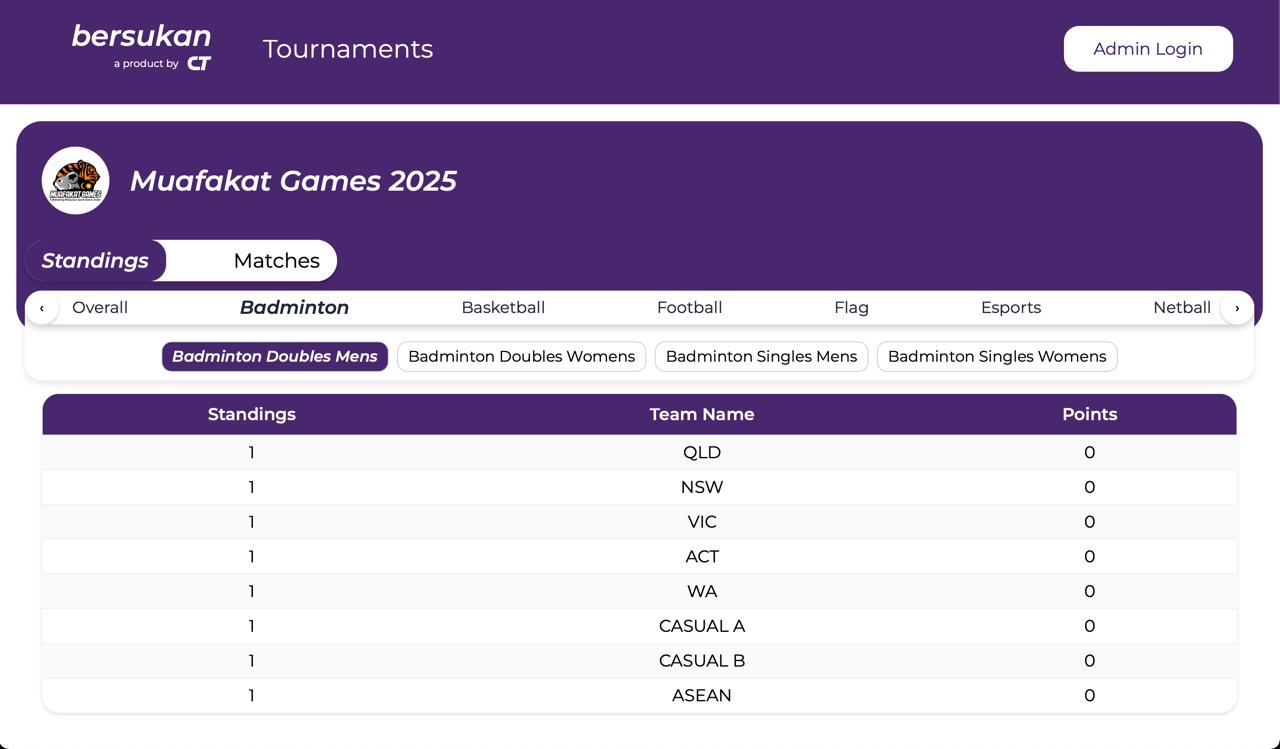
Task: Go to the Flag tab
Action: [x=851, y=308]
